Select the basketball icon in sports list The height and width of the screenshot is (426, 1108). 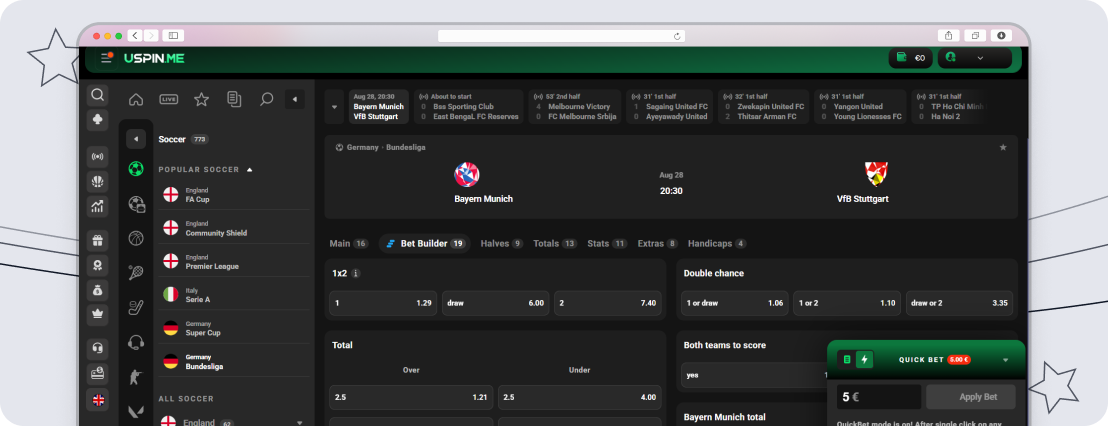tap(136, 239)
